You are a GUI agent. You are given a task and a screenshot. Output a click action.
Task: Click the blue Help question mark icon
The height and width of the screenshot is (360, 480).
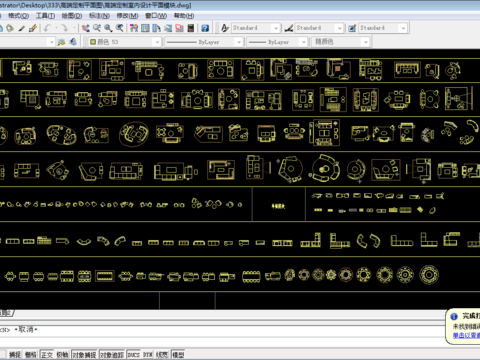pos(205,28)
